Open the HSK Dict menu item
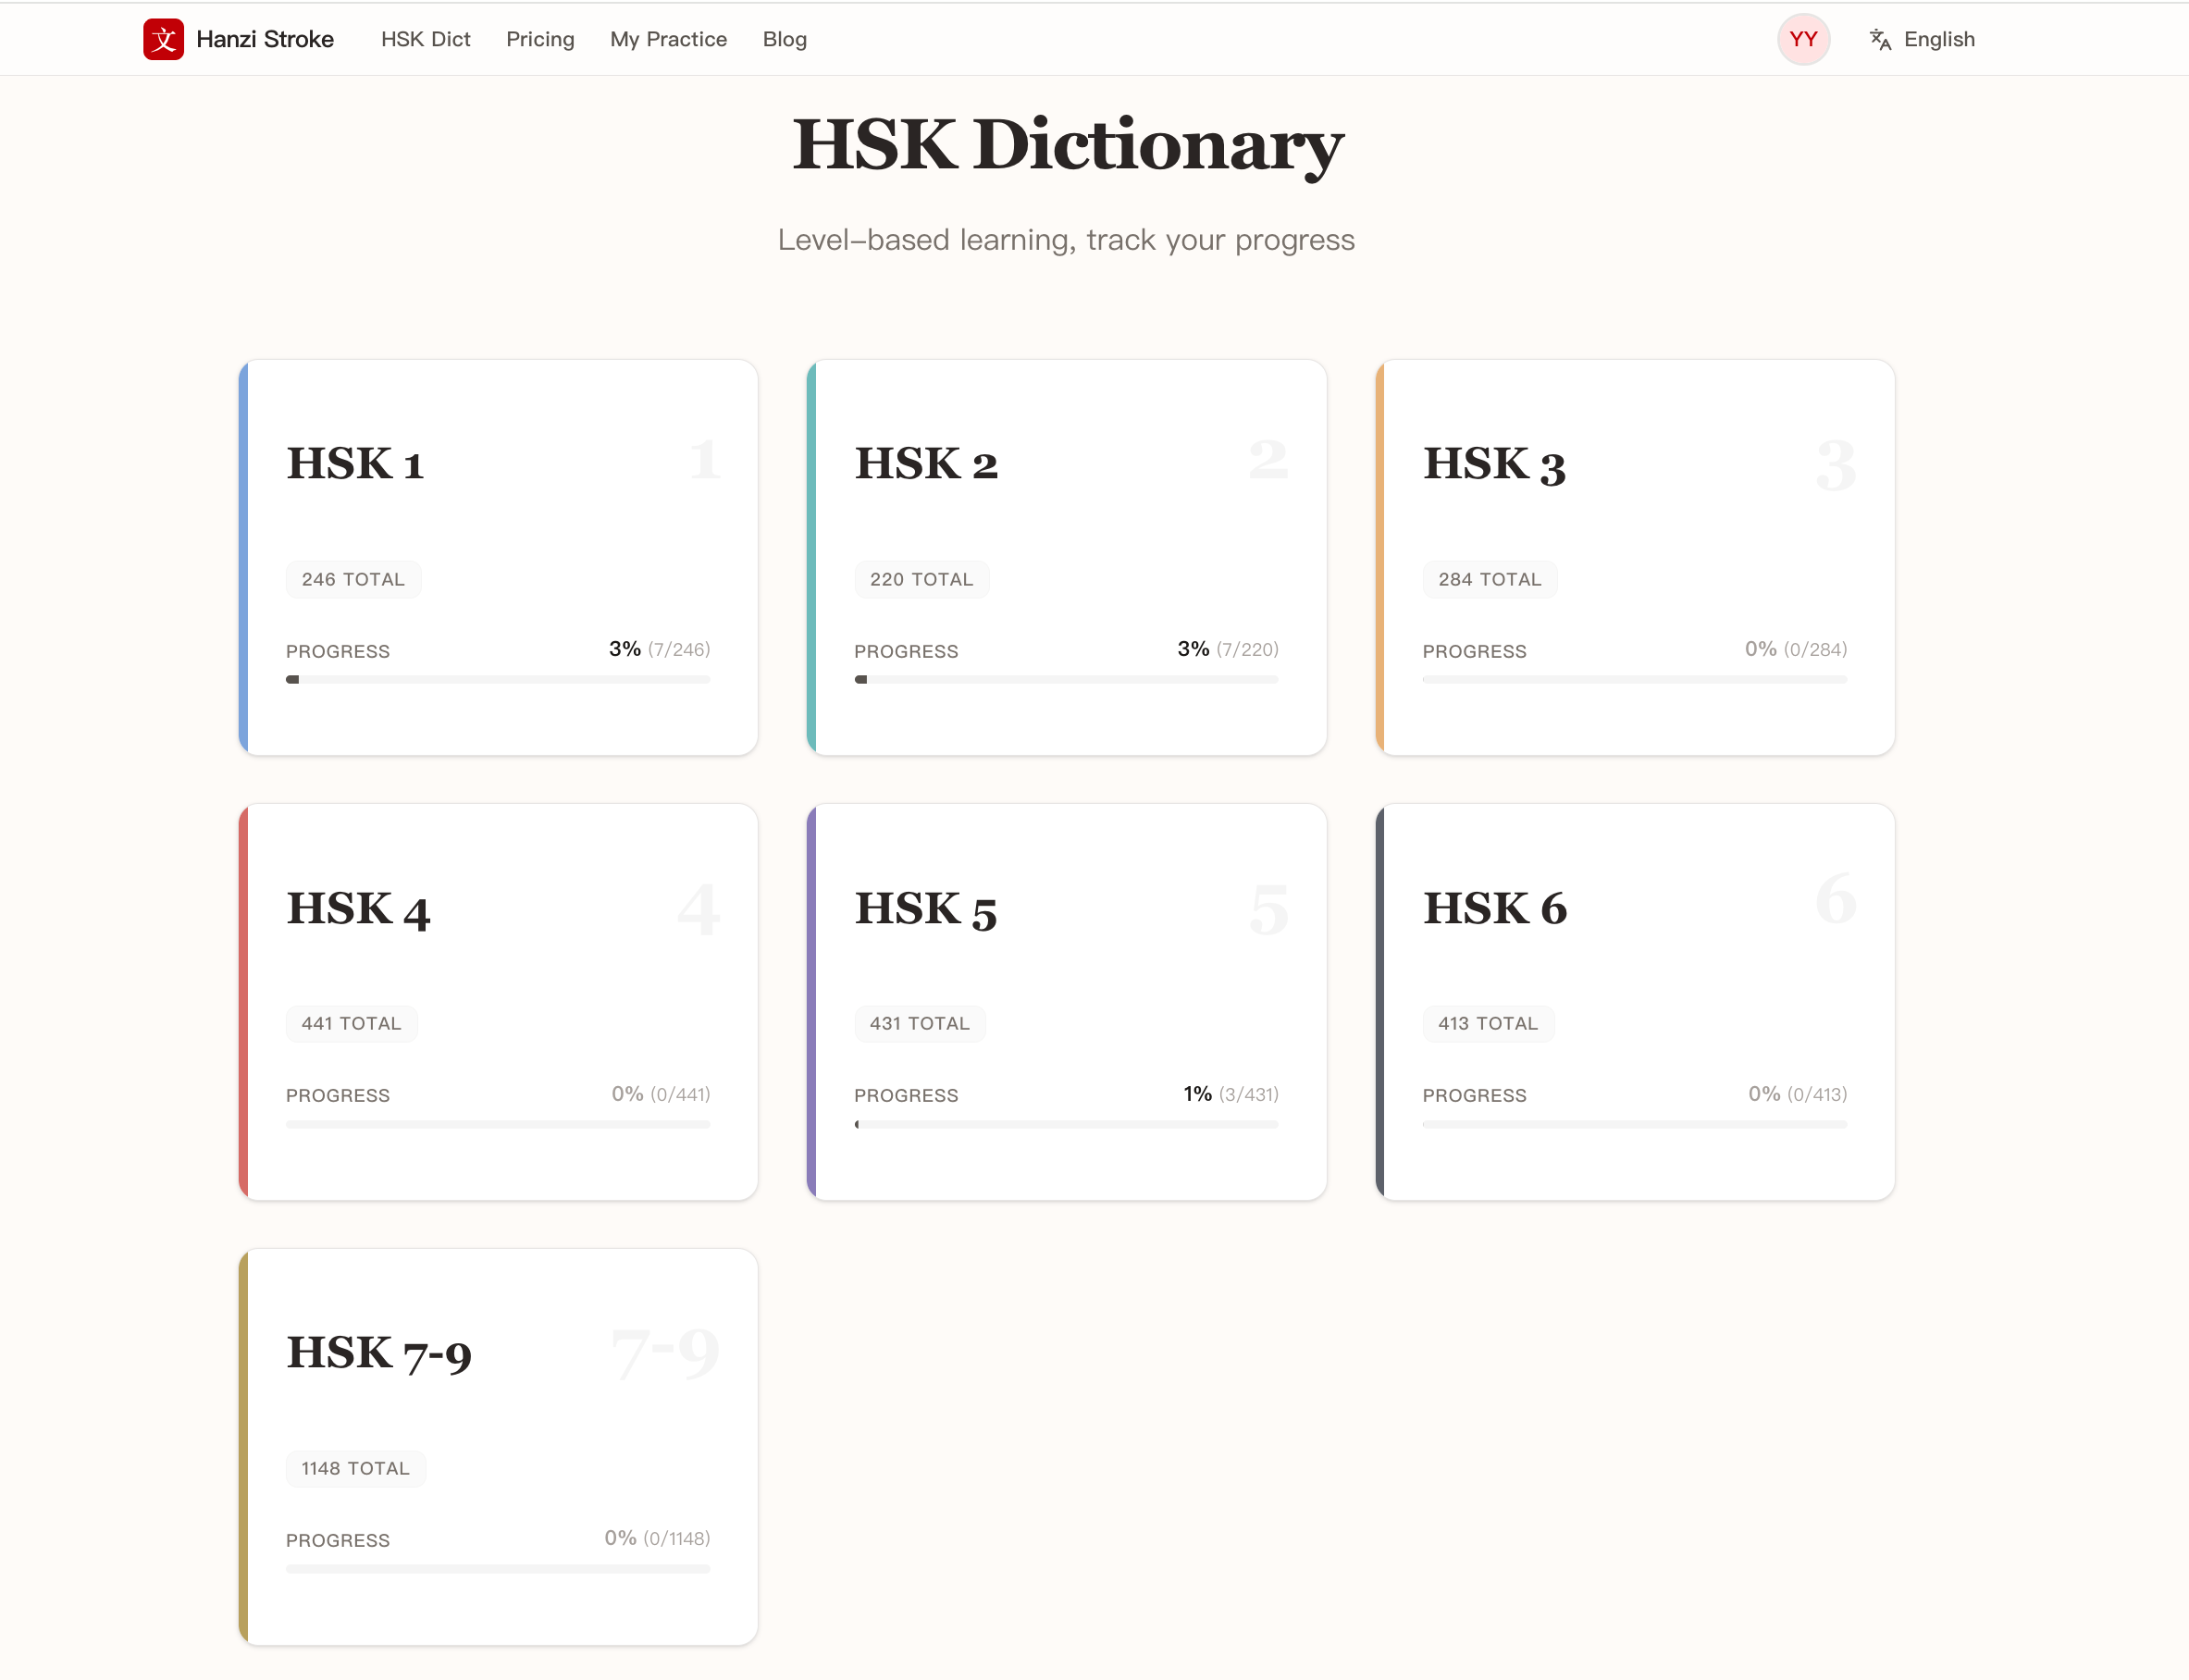The height and width of the screenshot is (1680, 2189). click(x=425, y=39)
